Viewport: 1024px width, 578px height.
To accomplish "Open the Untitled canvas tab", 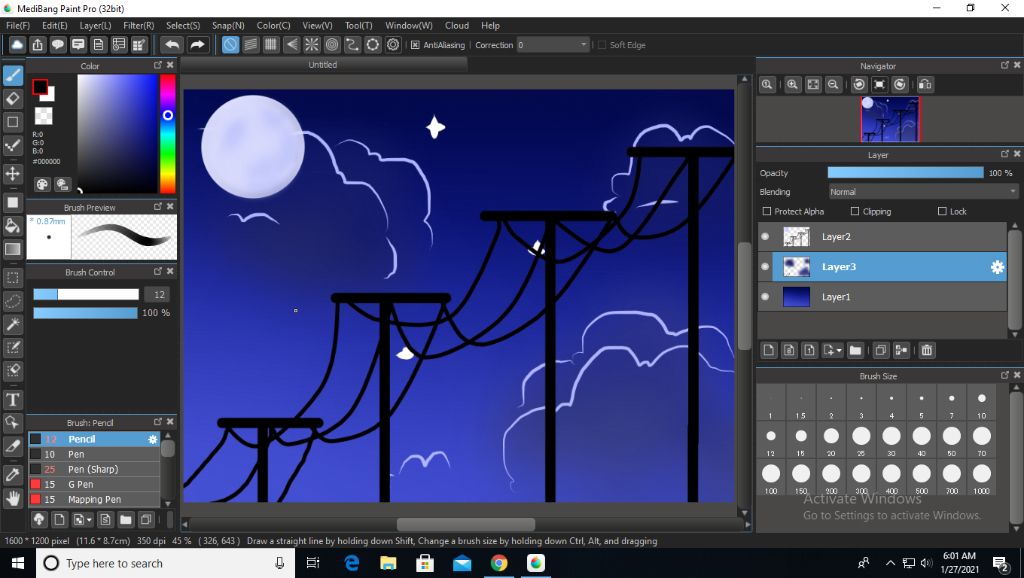I will [323, 65].
